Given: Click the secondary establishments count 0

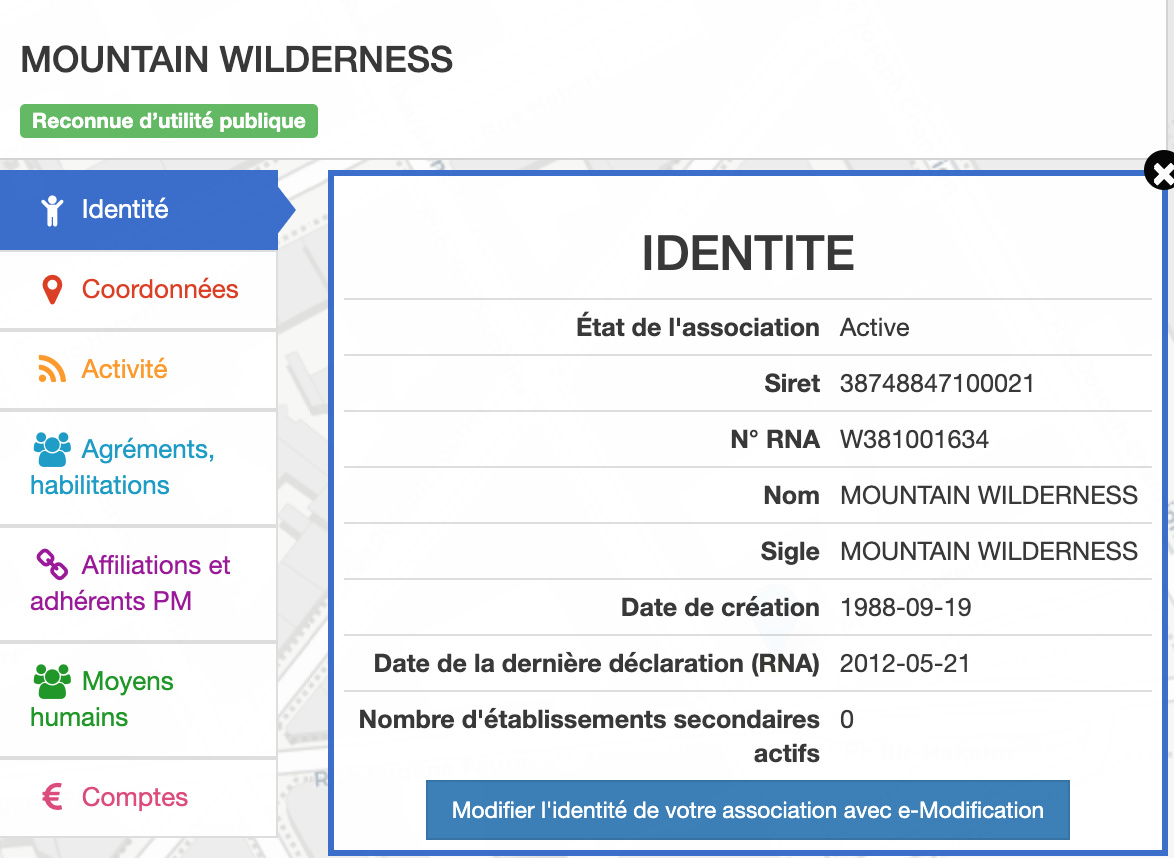Looking at the screenshot, I should [847, 719].
